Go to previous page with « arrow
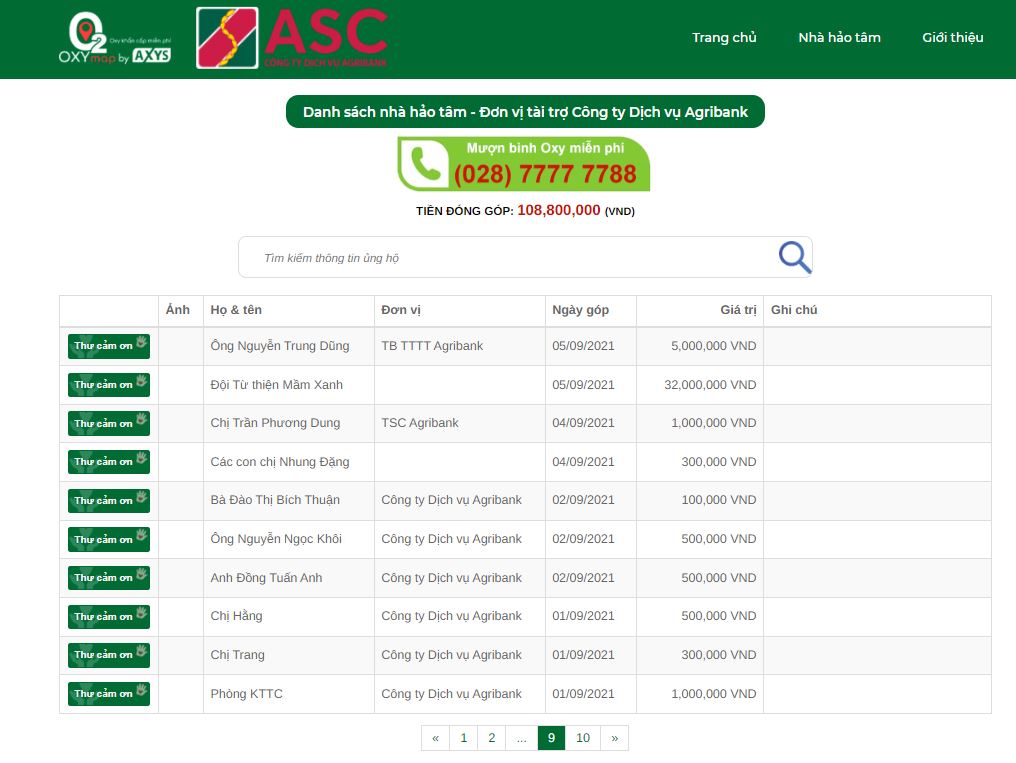 435,738
